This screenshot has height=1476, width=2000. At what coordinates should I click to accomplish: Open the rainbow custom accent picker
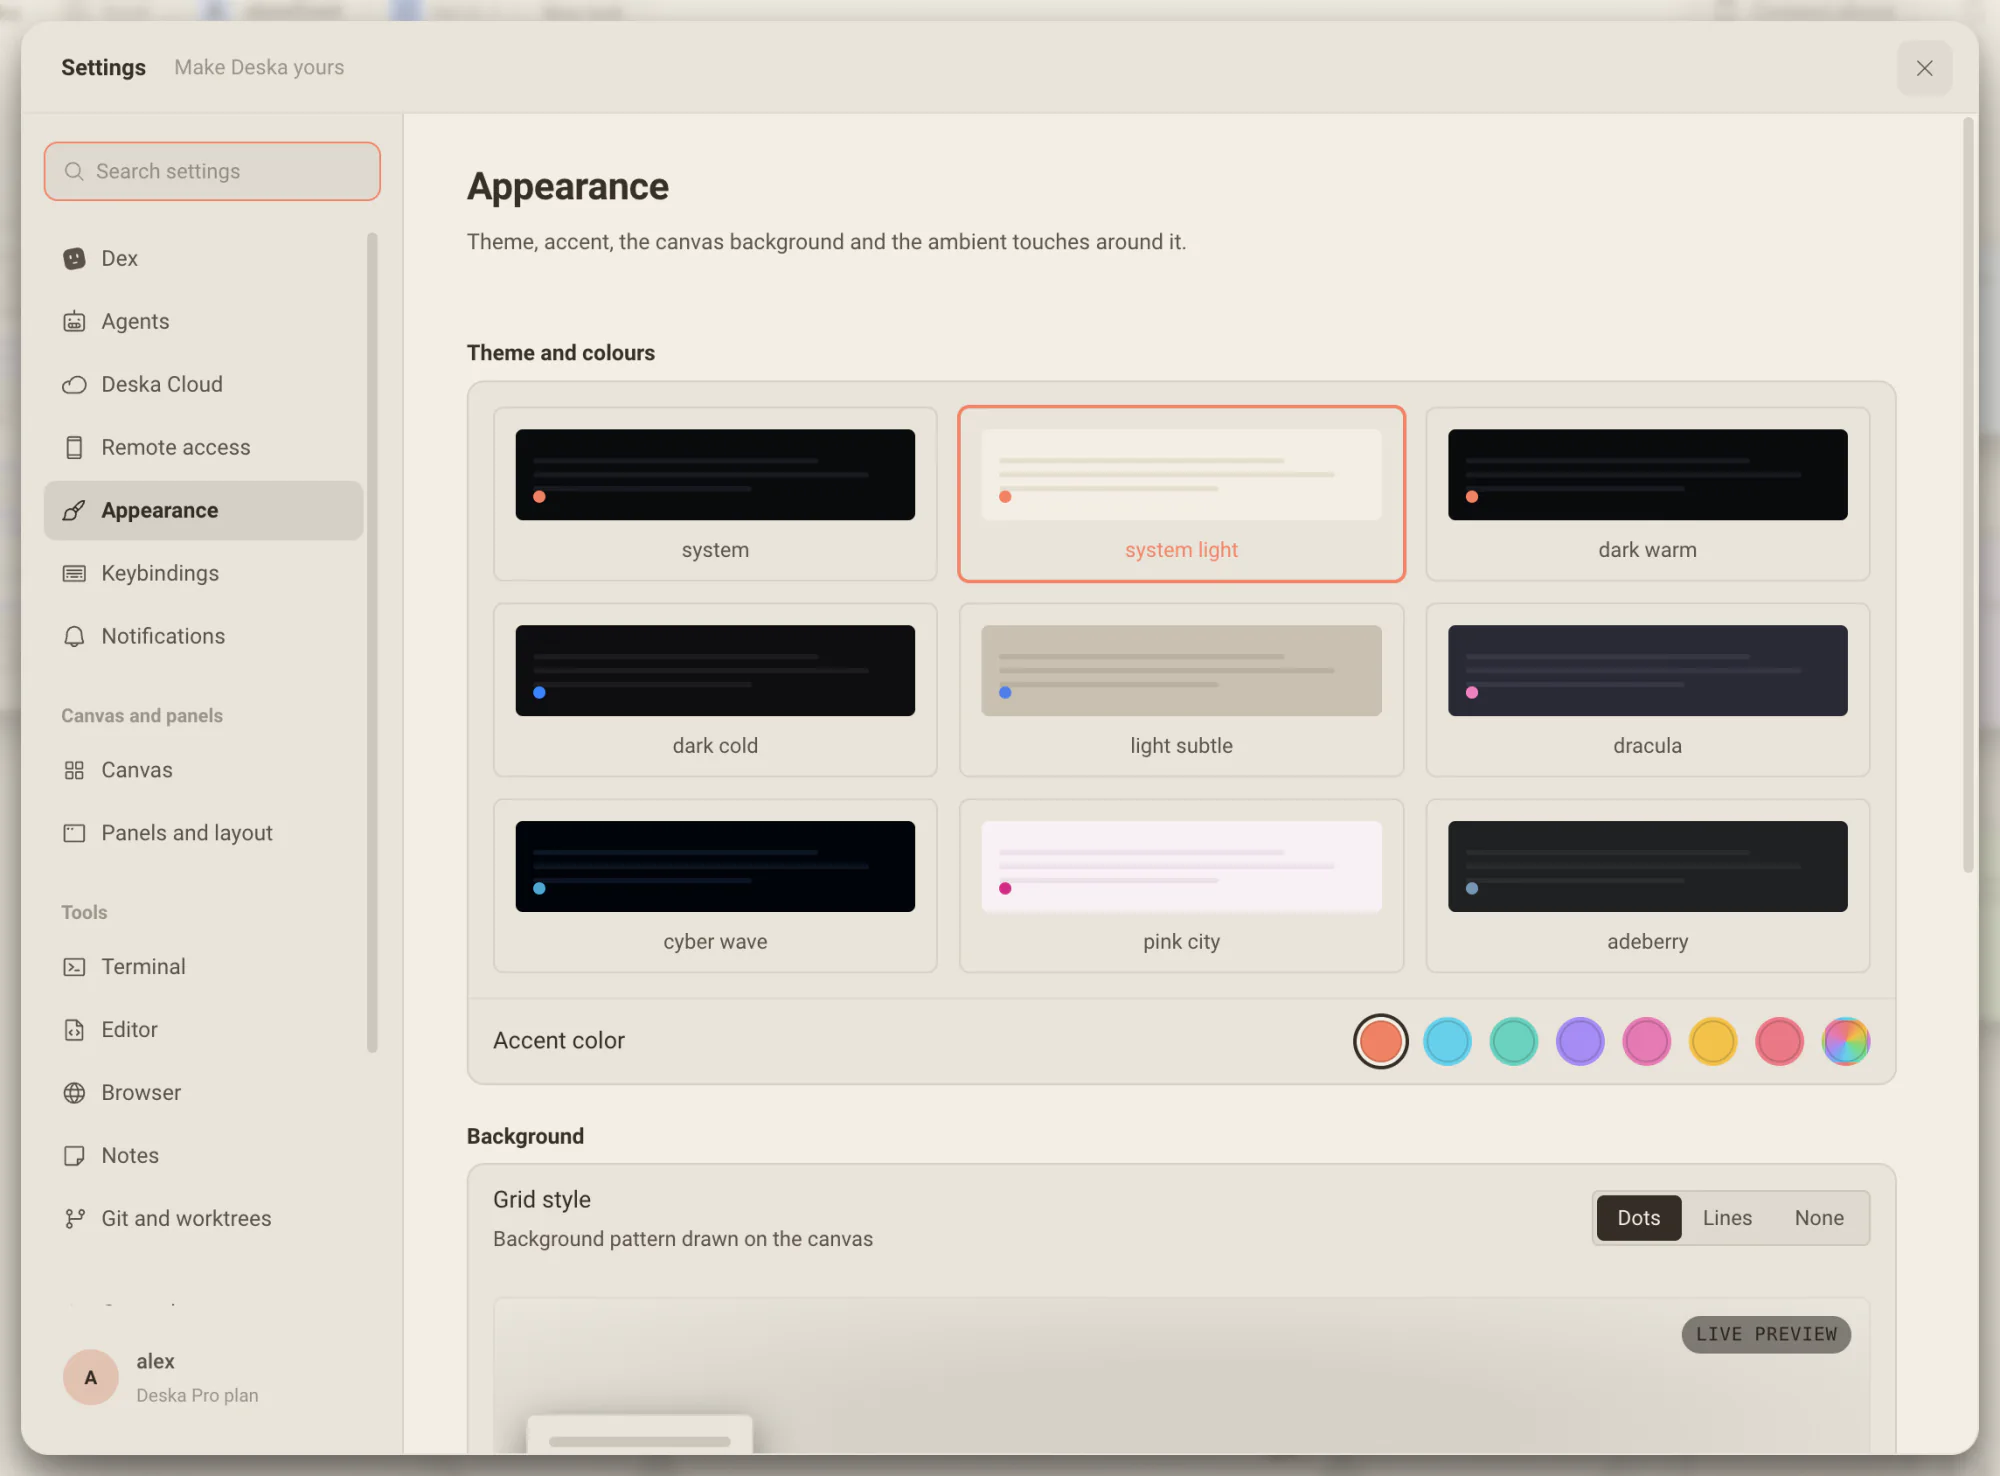point(1846,1042)
